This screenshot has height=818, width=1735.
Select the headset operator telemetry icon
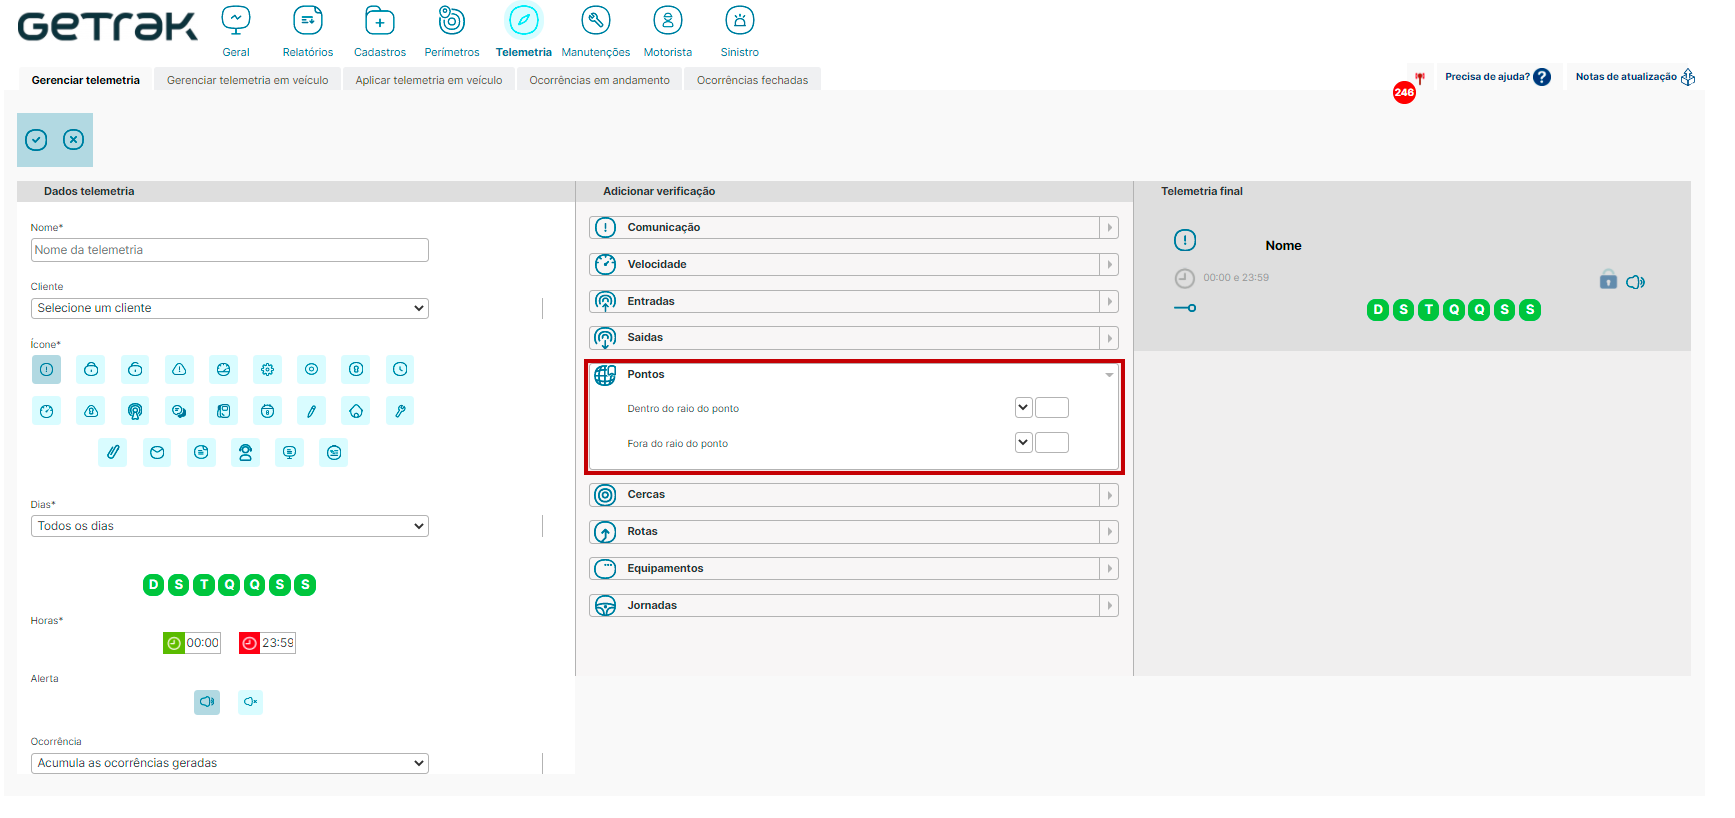pos(245,453)
